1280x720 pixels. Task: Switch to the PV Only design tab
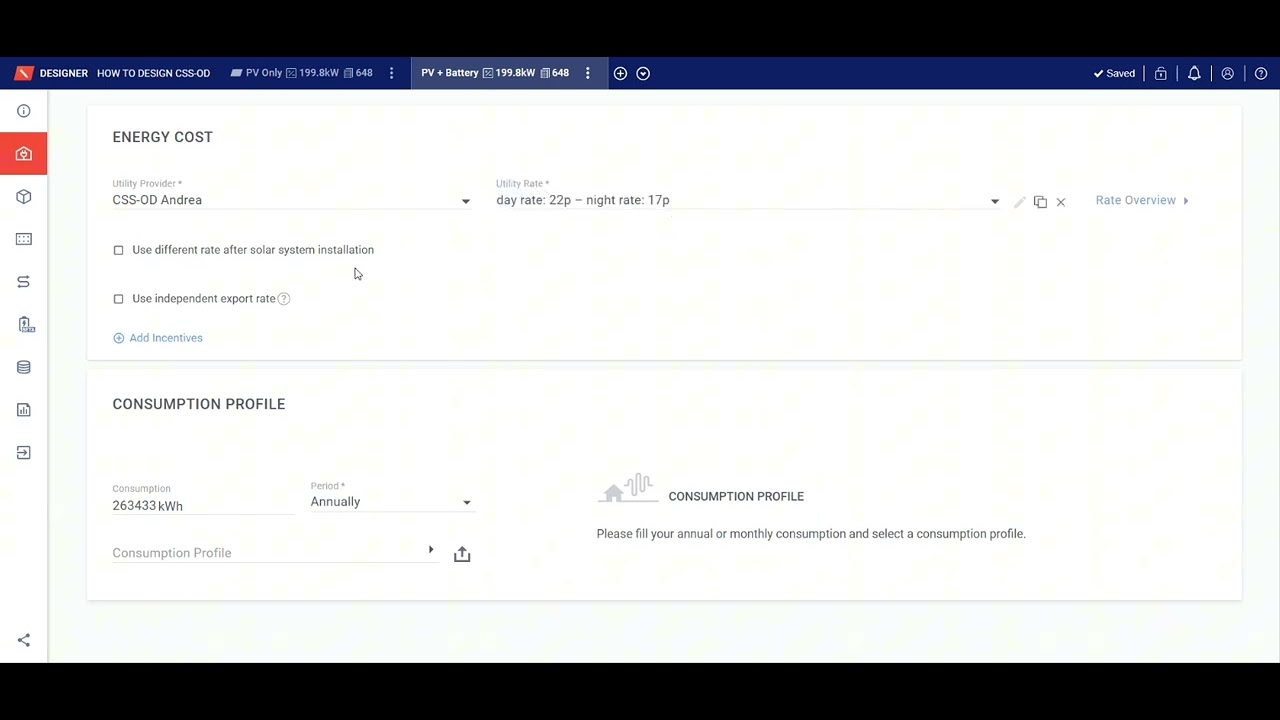[x=301, y=73]
